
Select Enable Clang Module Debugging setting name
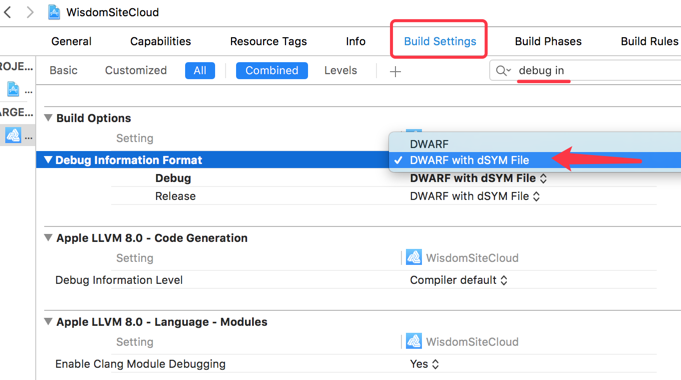[140, 364]
